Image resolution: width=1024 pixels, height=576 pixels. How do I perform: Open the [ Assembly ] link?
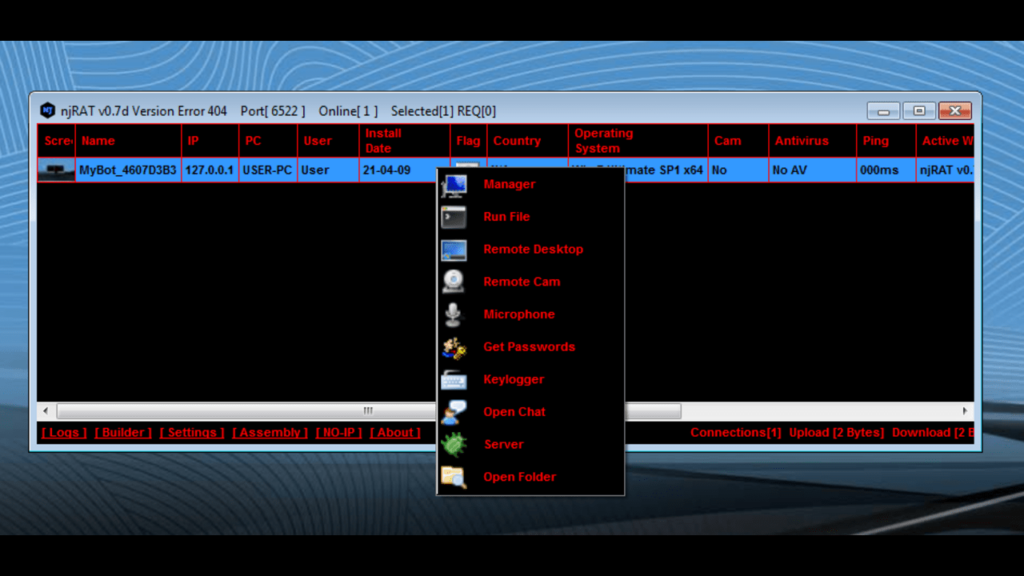(x=270, y=432)
